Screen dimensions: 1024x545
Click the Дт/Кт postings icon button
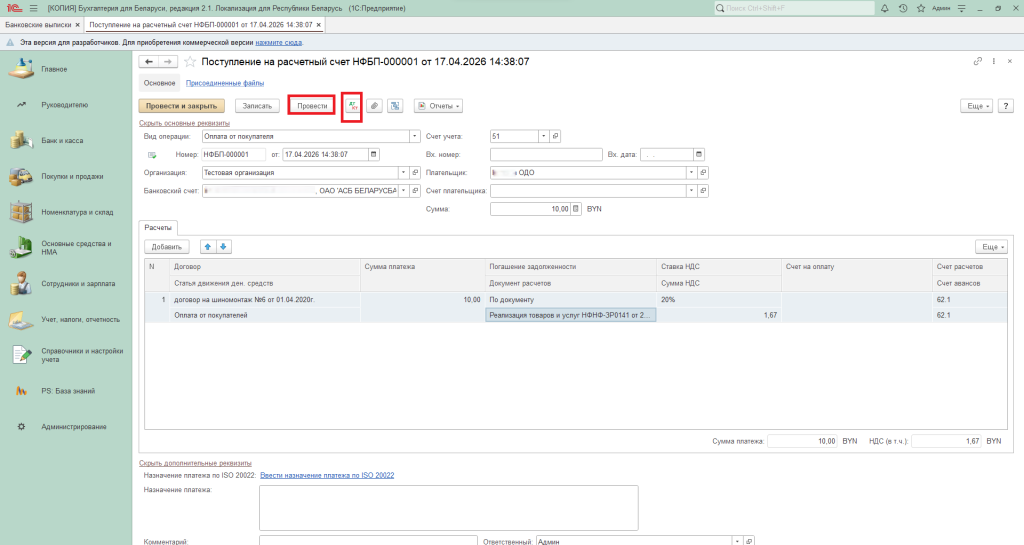(351, 105)
